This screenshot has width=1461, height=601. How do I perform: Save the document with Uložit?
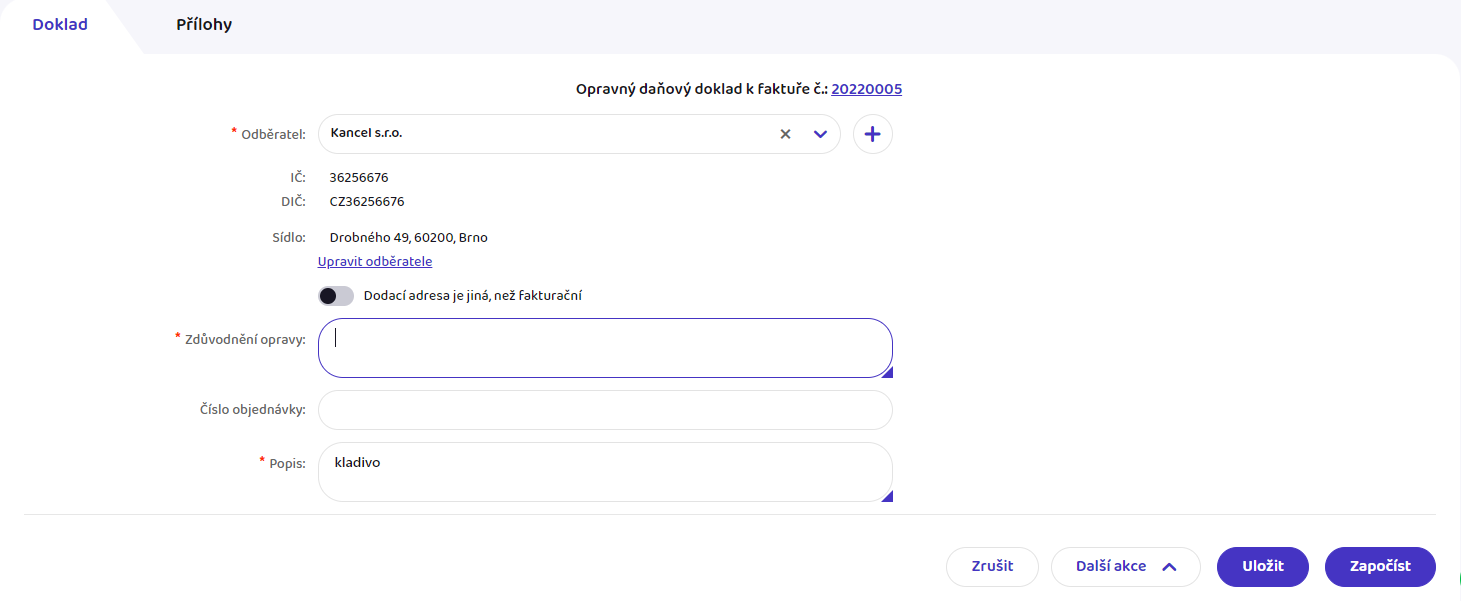pyautogui.click(x=1263, y=566)
